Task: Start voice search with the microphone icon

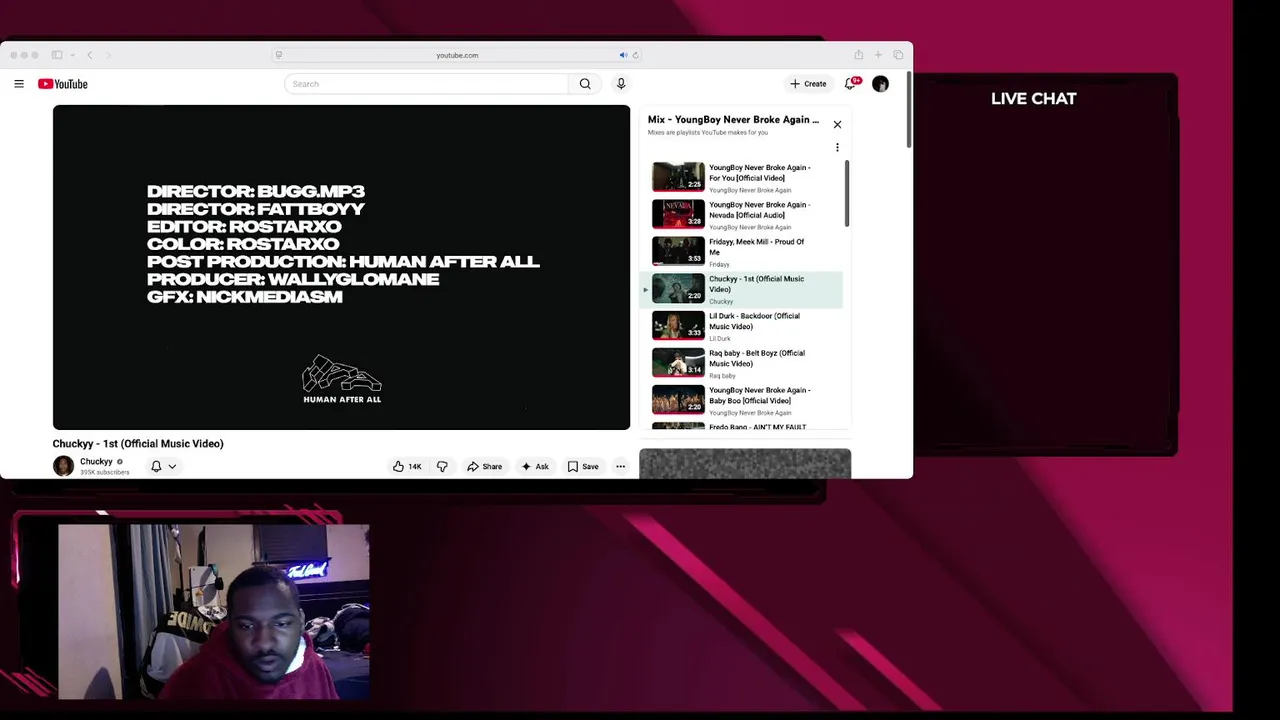Action: pyautogui.click(x=621, y=84)
